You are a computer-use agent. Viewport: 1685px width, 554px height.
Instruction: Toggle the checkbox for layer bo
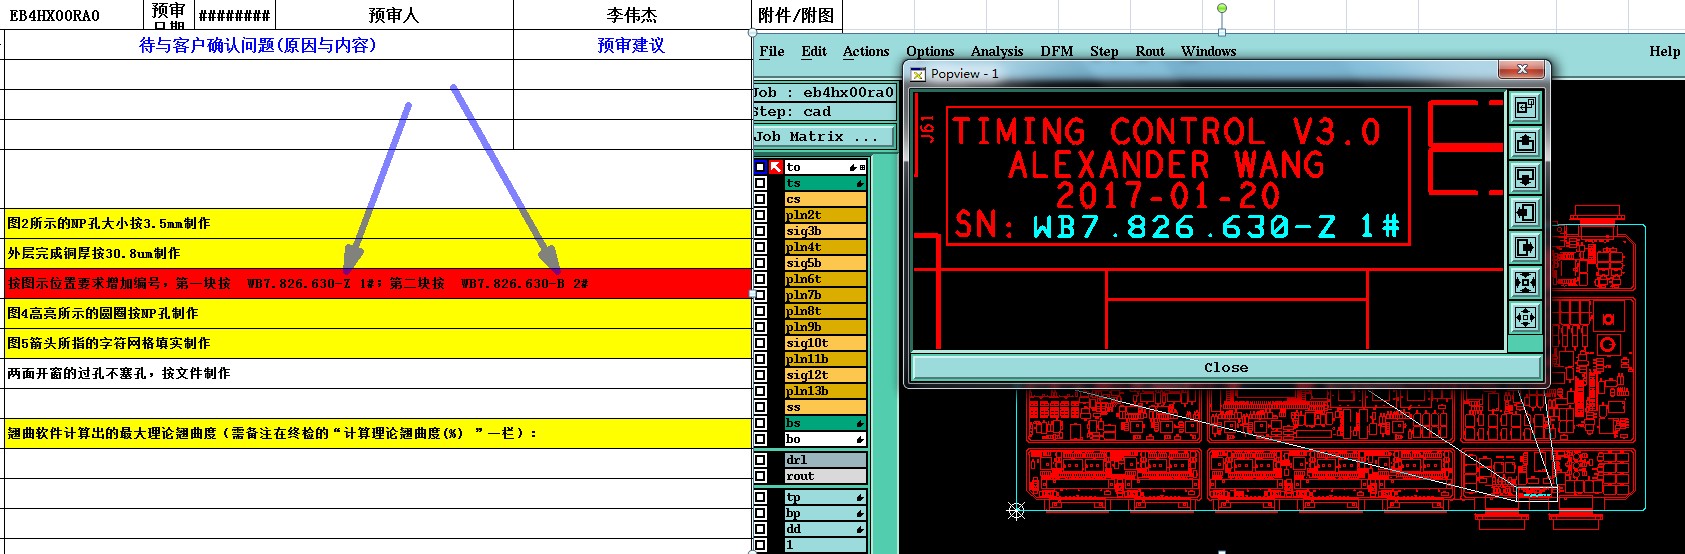(x=760, y=439)
